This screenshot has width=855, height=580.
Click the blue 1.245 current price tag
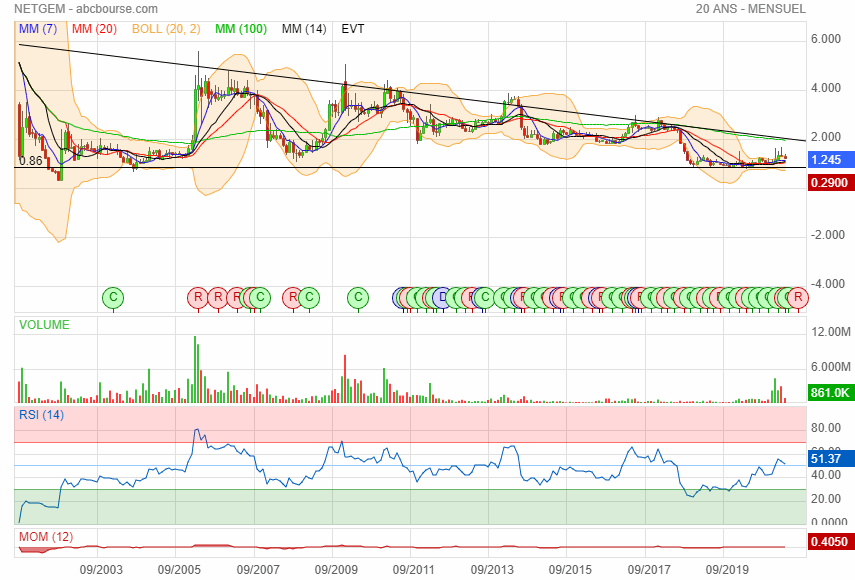coord(829,160)
